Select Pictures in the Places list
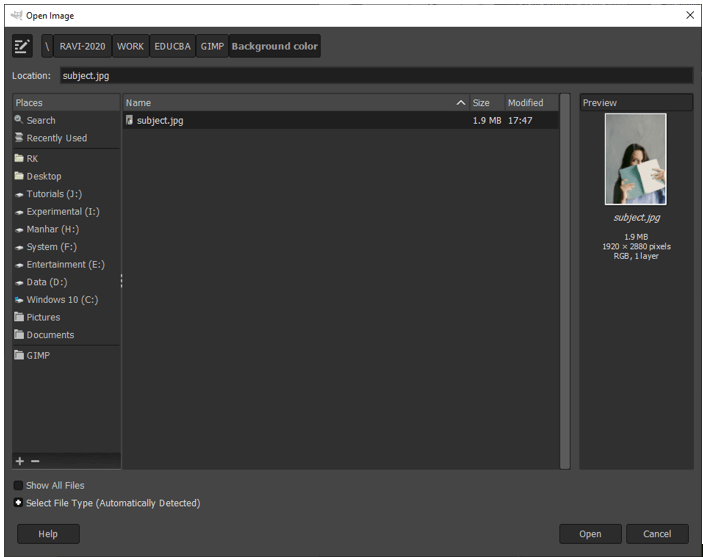 pyautogui.click(x=66, y=317)
